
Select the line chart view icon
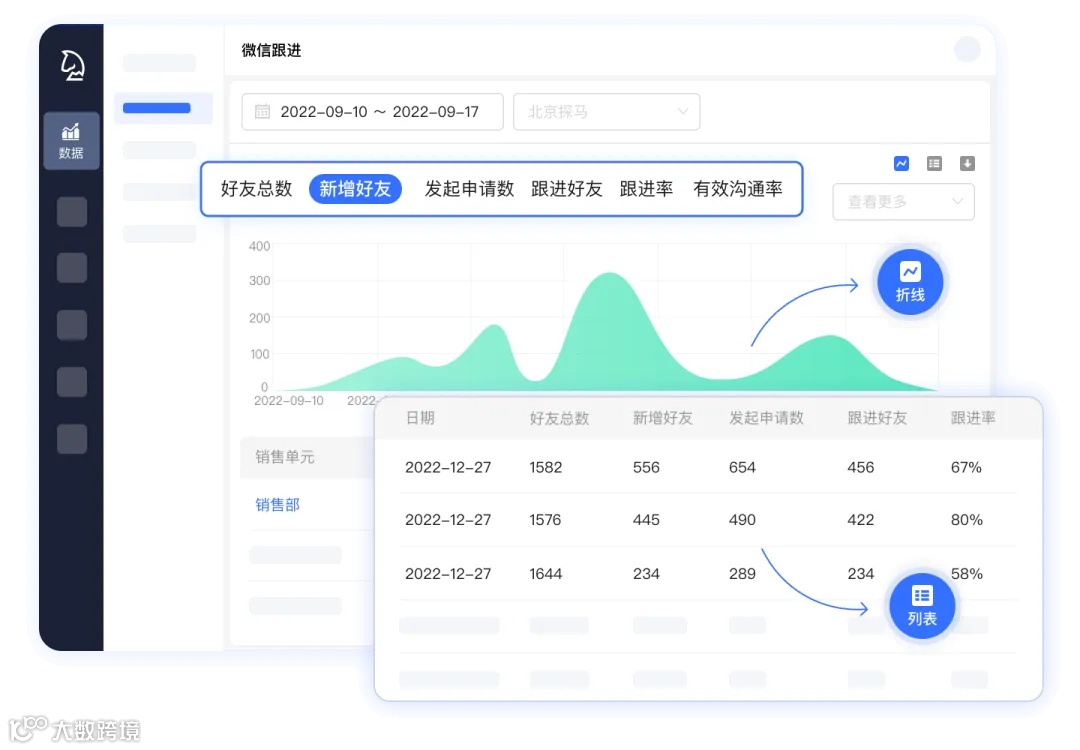[x=903, y=163]
